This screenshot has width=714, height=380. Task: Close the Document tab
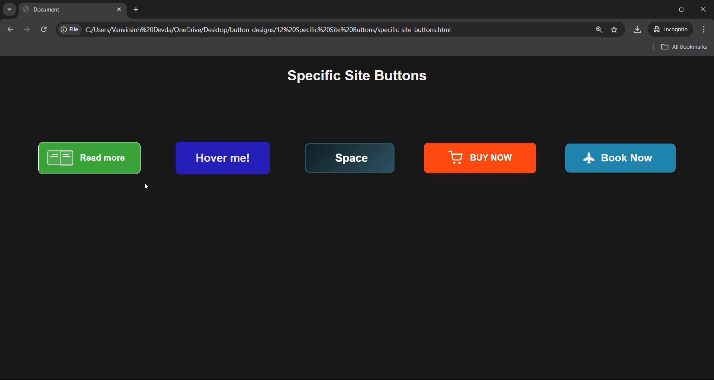[119, 9]
